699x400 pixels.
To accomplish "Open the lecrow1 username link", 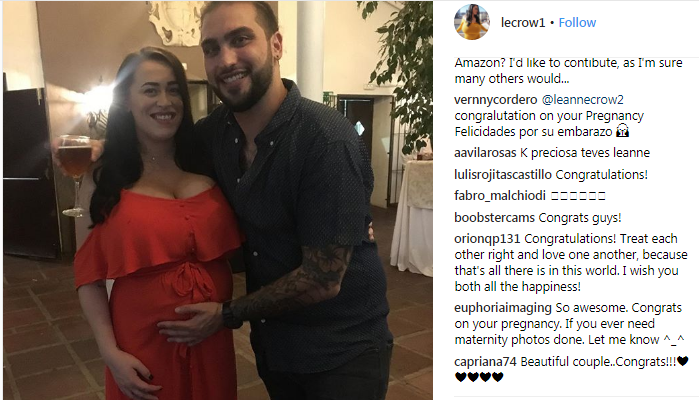I will (523, 23).
